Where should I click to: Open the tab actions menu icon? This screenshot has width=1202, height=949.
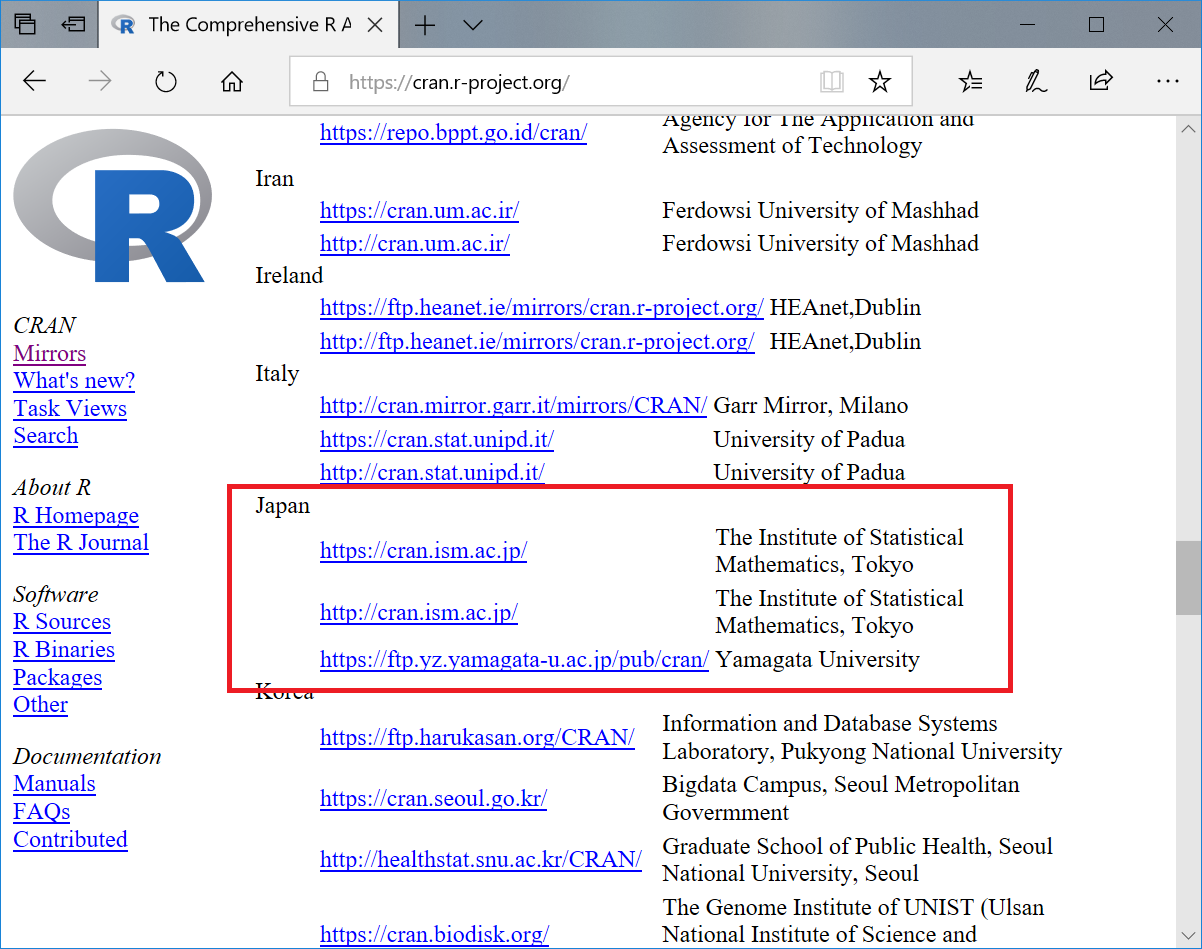(x=25, y=25)
